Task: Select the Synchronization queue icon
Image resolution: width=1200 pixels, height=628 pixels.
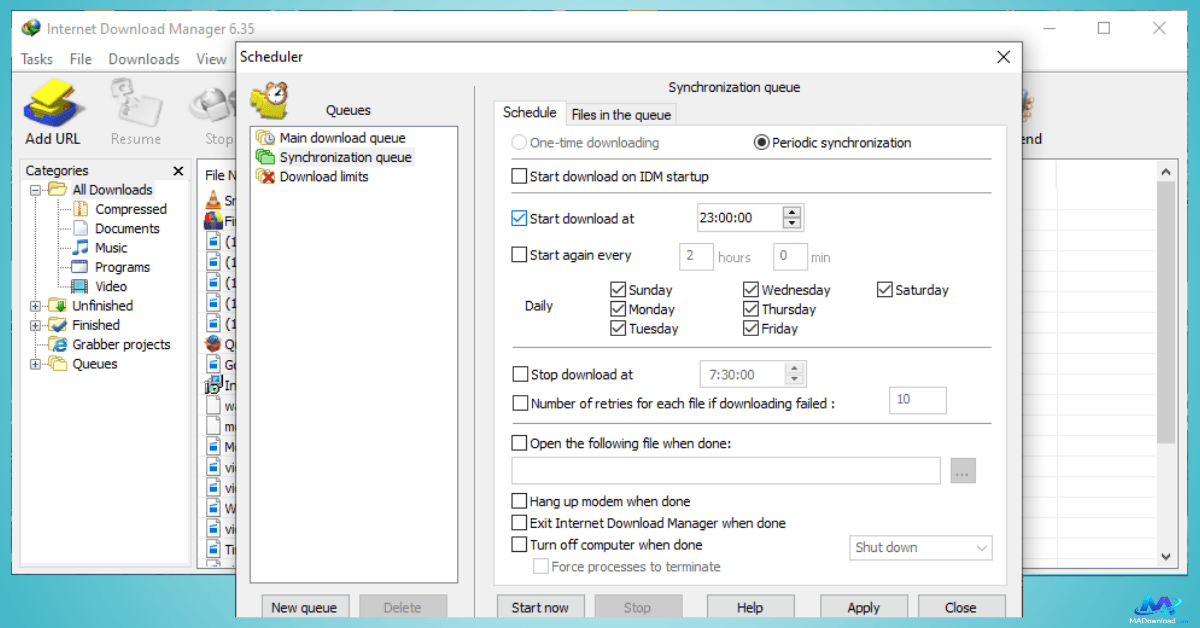Action: [x=265, y=157]
